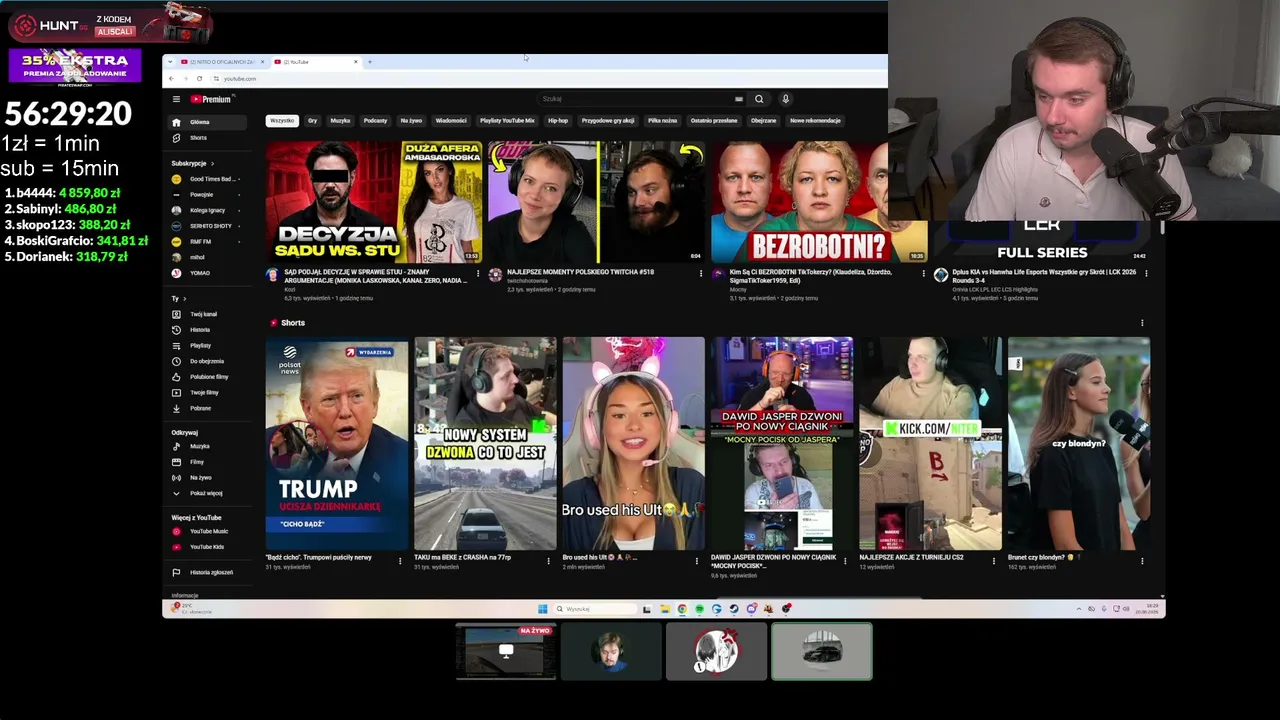1280x720 pixels.
Task: Open the Good Times Bad subscription channel
Action: tap(206, 179)
